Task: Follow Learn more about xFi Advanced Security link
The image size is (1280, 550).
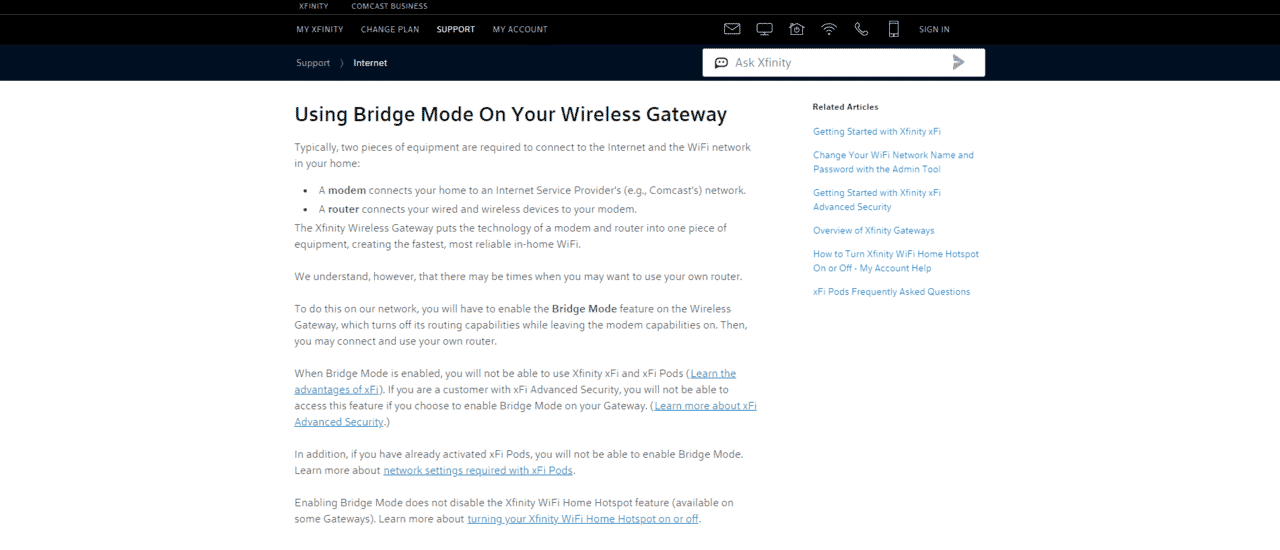Action: (x=525, y=414)
